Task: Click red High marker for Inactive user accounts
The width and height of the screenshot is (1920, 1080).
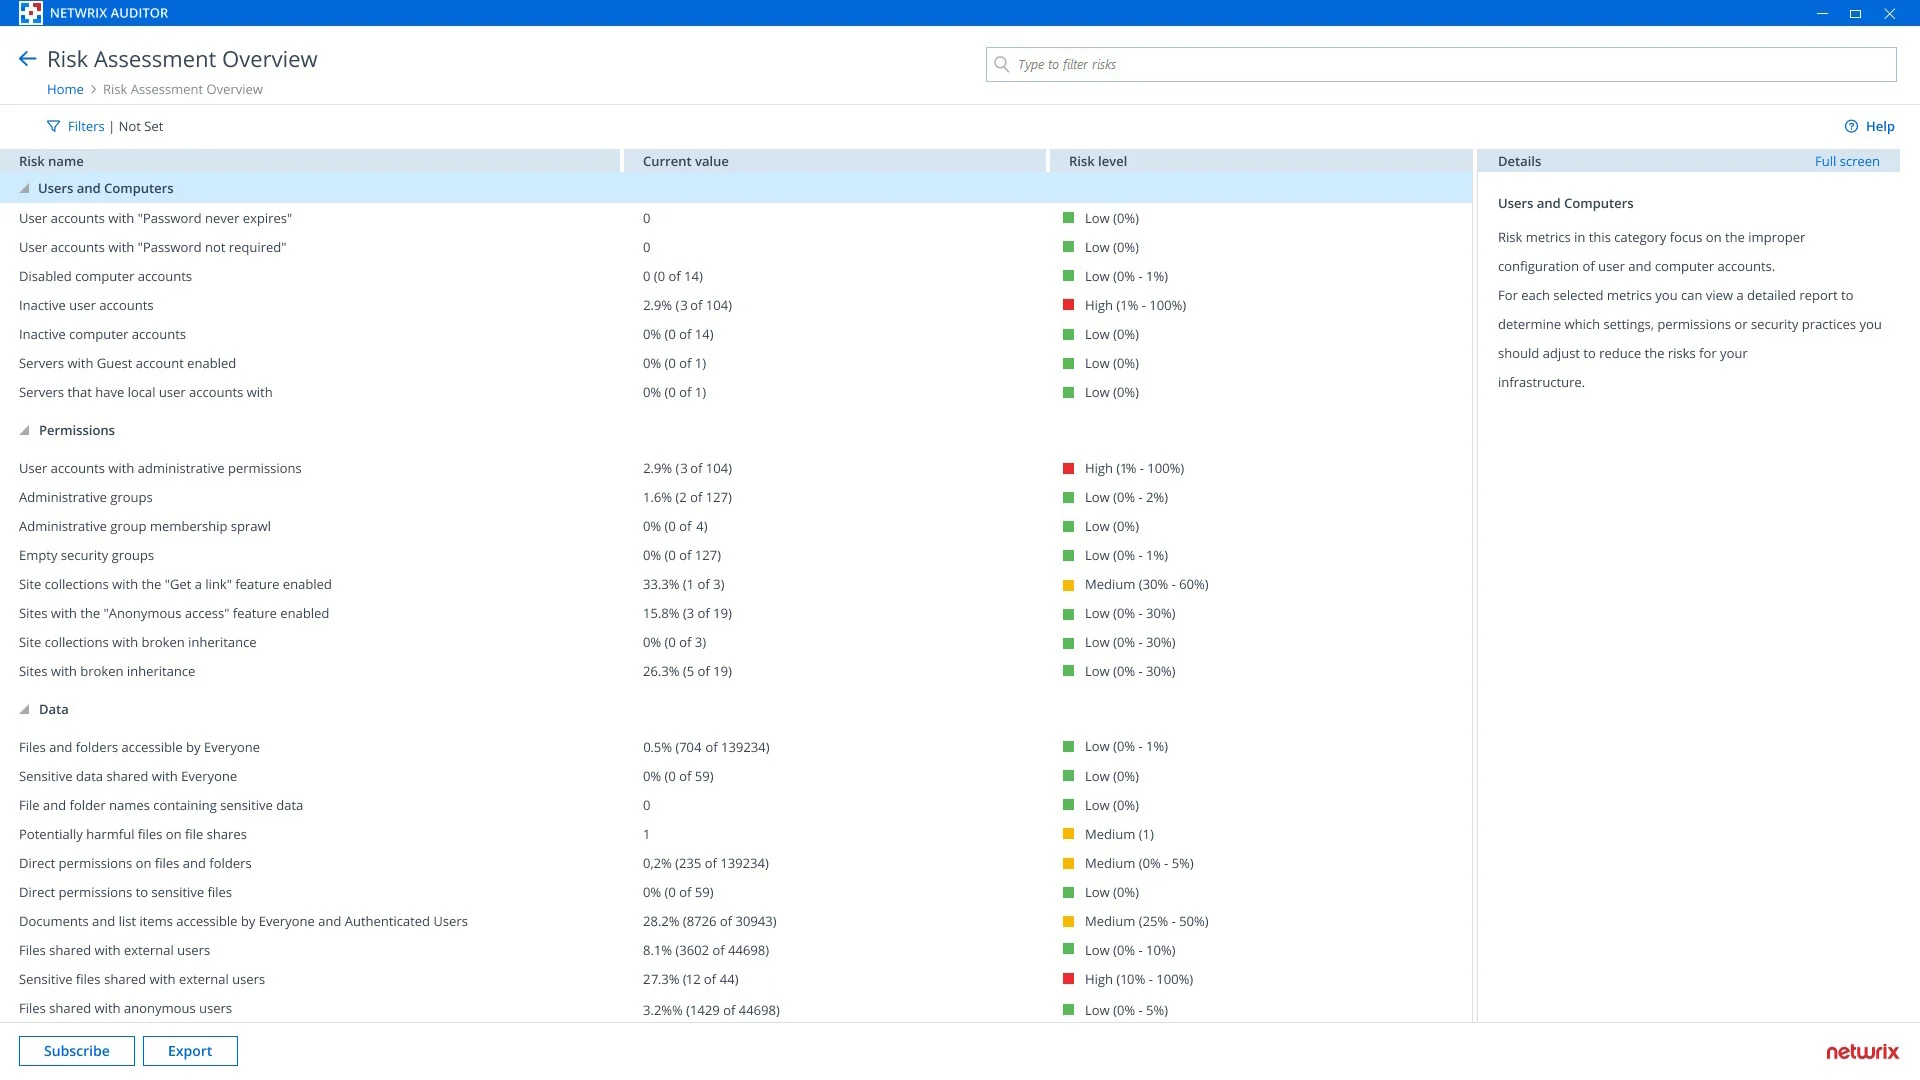Action: (x=1068, y=305)
